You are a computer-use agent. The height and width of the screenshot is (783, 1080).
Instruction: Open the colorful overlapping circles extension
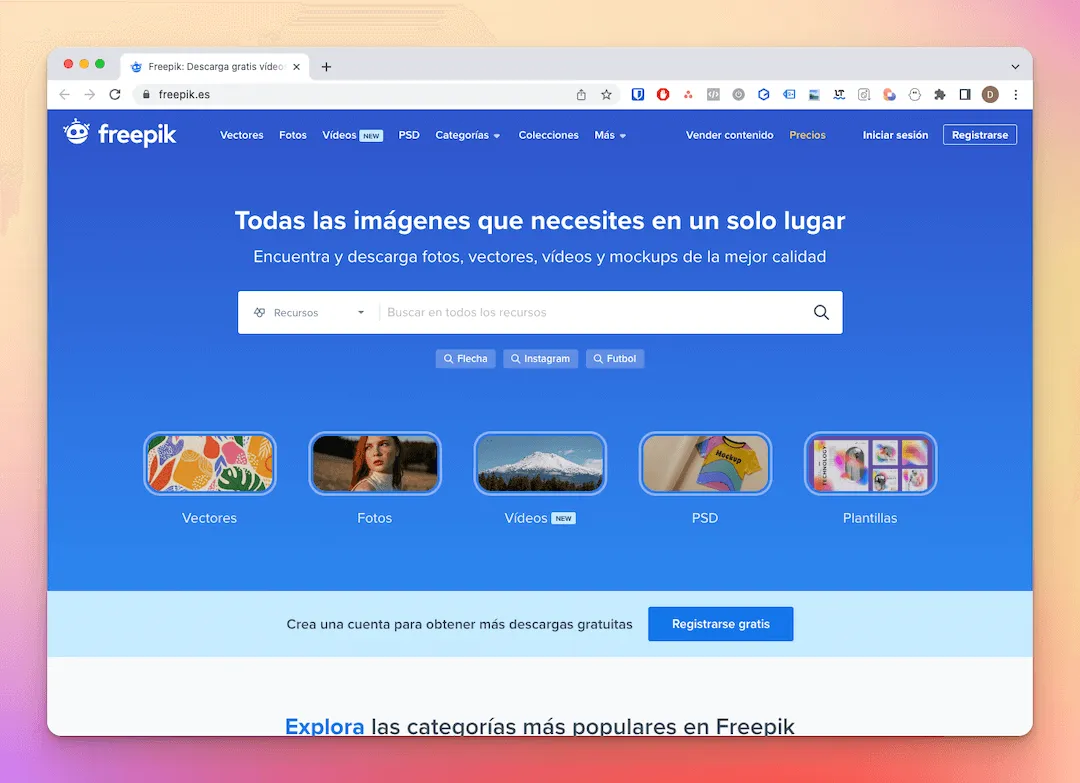889,94
